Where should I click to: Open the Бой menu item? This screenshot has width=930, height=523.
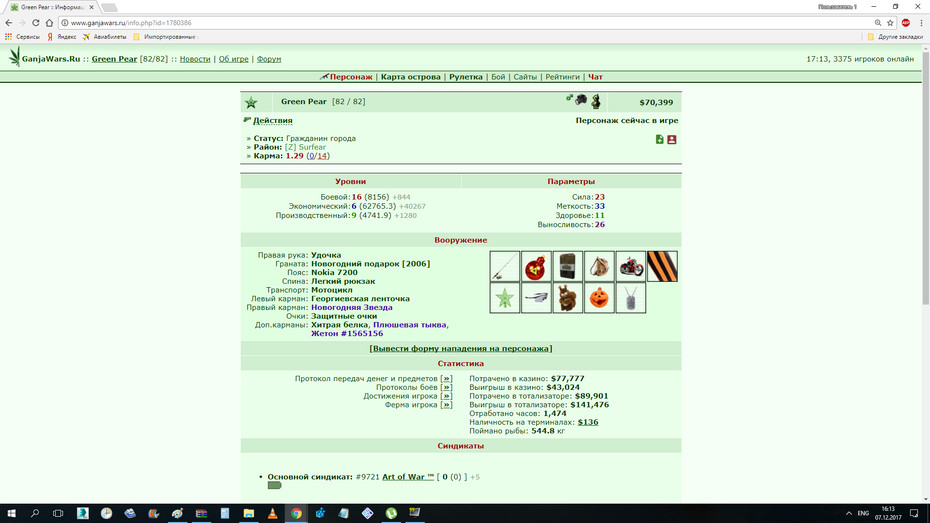(498, 76)
